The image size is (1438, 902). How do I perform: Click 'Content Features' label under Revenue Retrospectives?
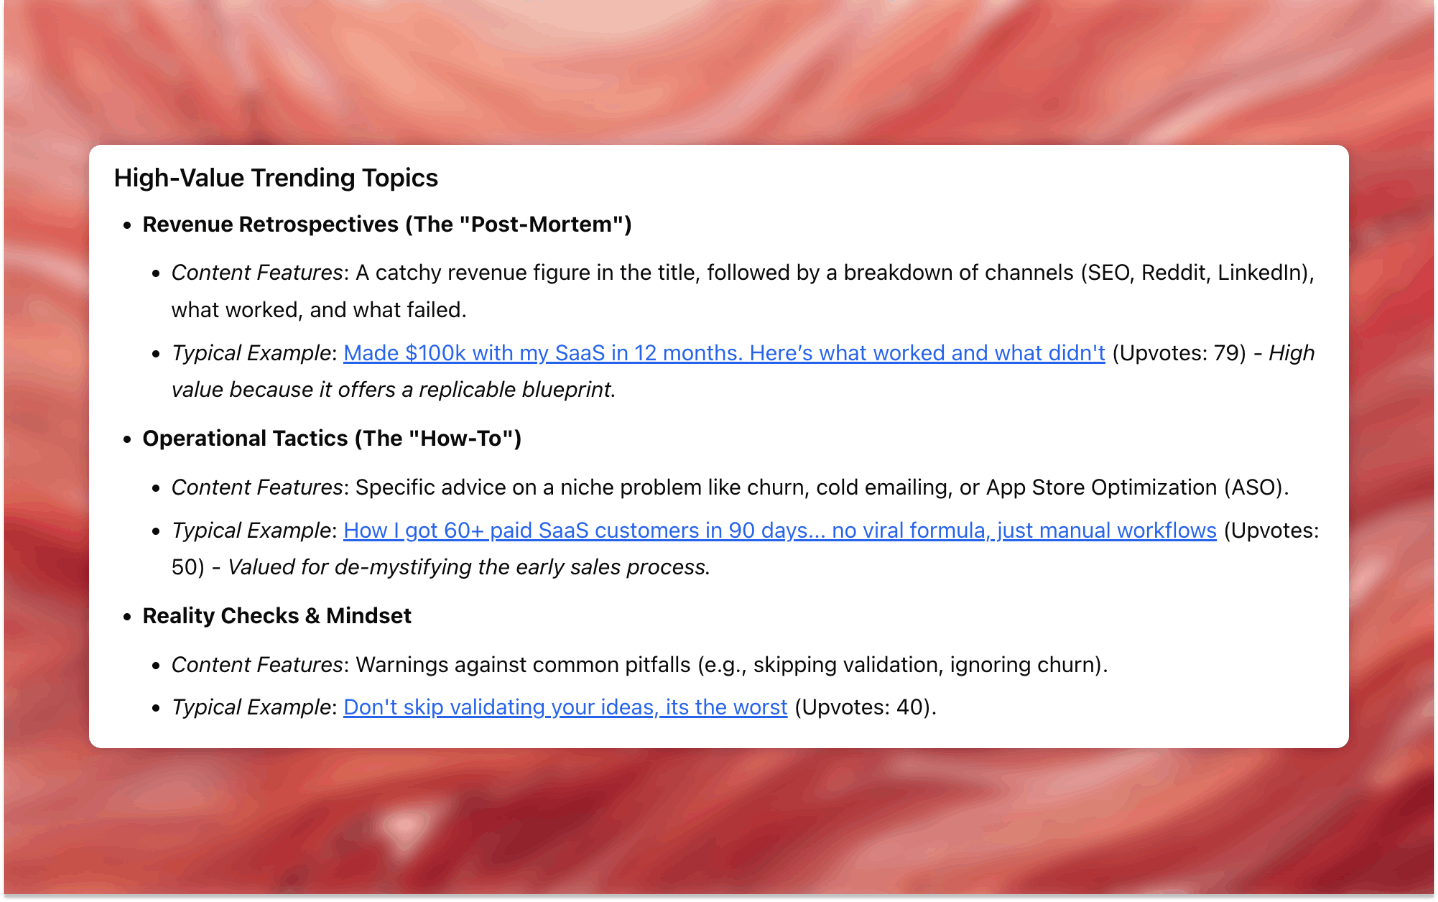[257, 273]
